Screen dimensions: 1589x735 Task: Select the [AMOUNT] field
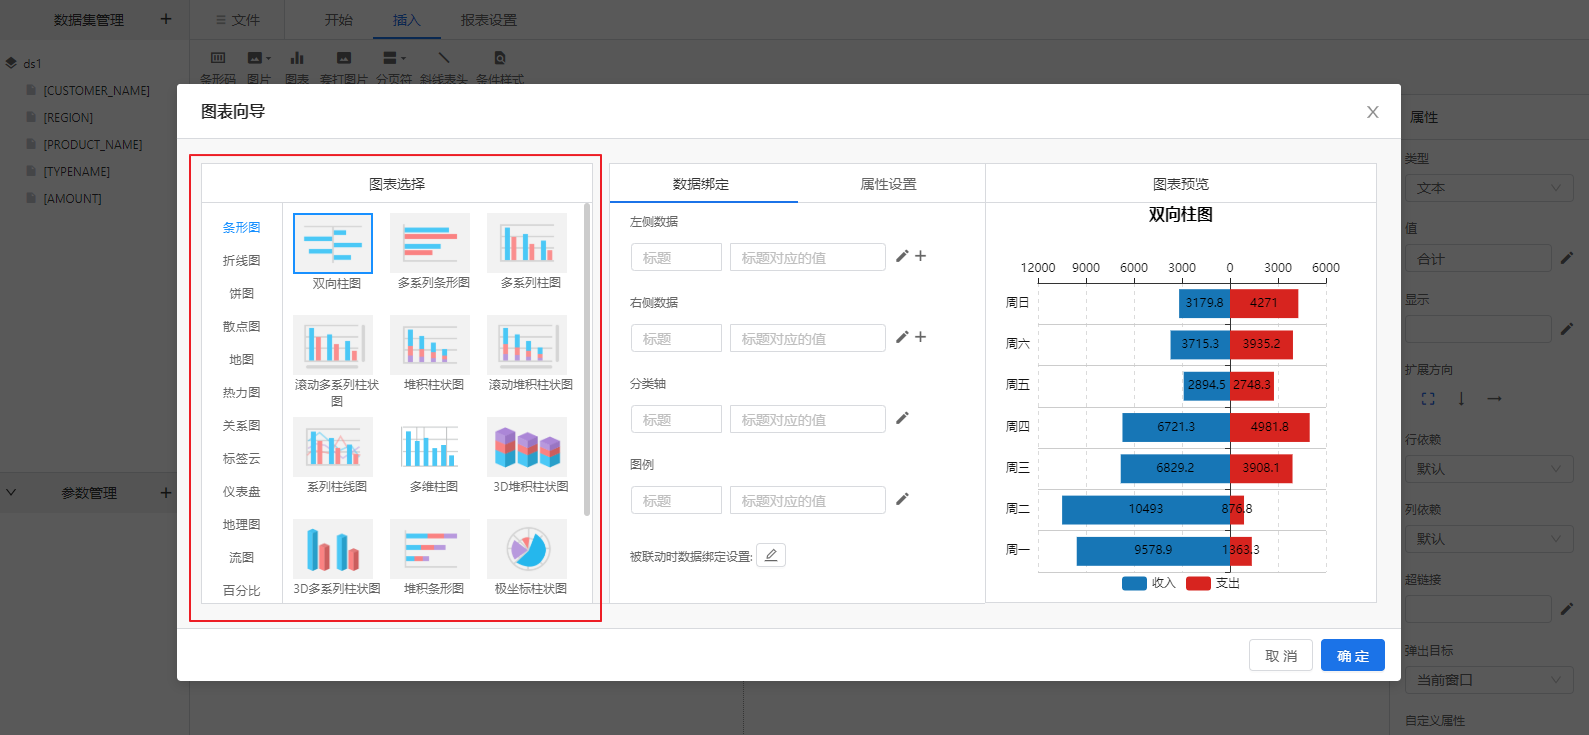[72, 198]
